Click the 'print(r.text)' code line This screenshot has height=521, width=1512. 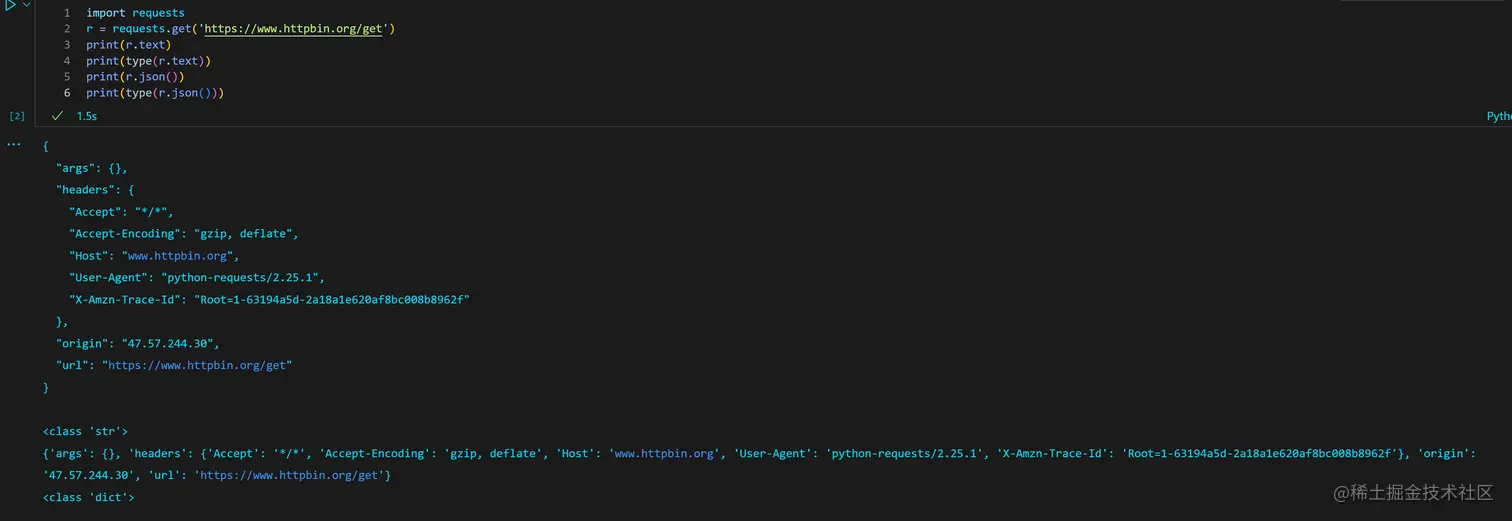click(x=128, y=45)
